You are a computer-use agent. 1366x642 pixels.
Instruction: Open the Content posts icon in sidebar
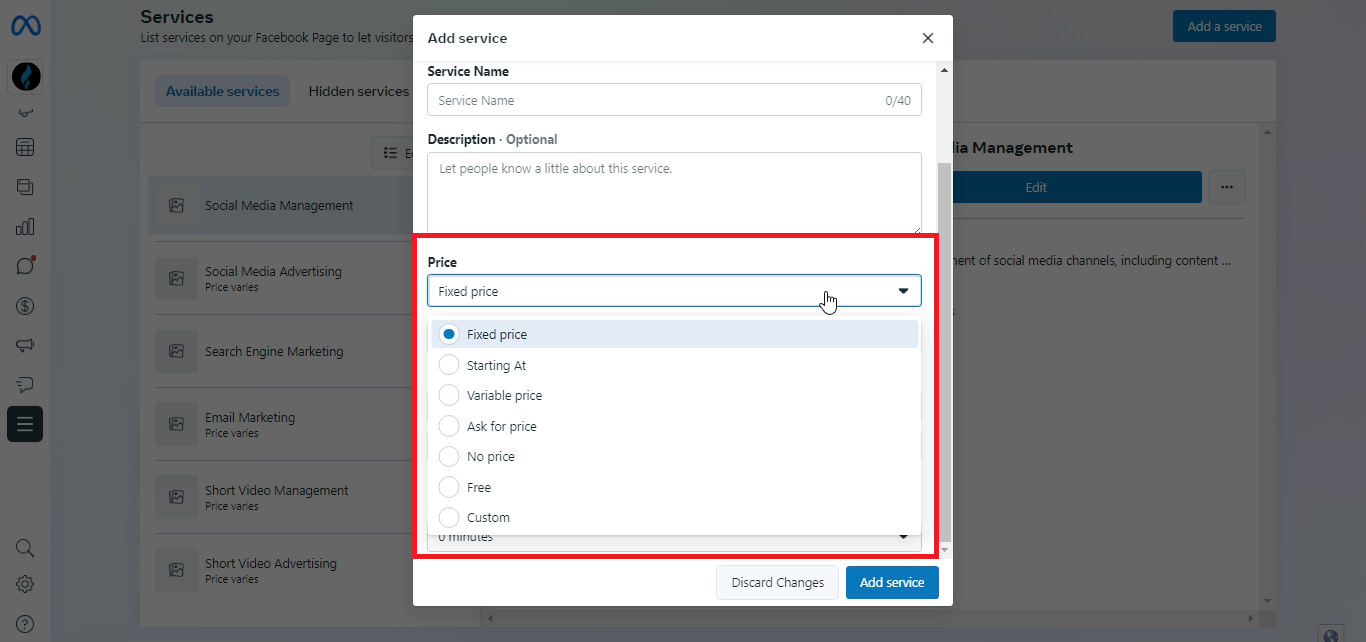25,187
